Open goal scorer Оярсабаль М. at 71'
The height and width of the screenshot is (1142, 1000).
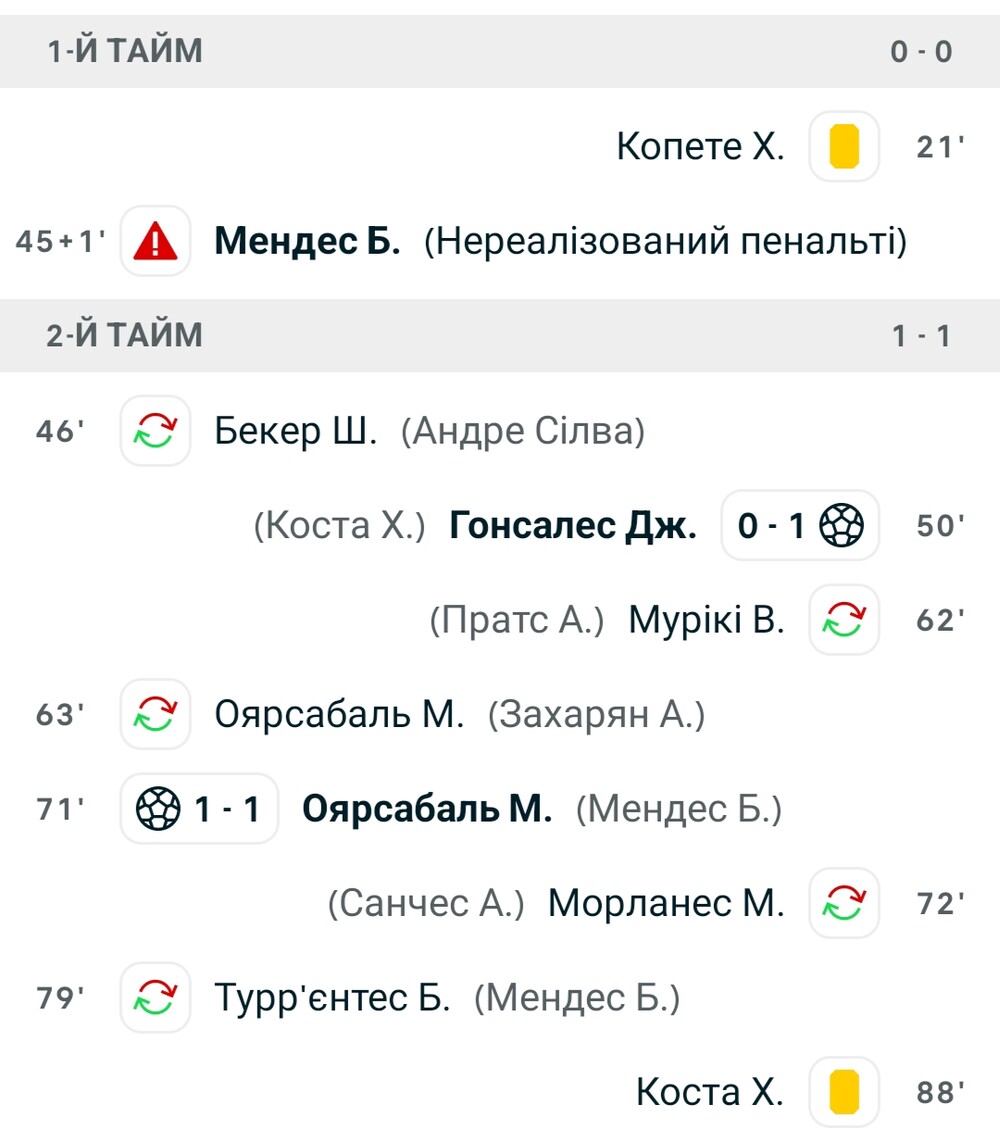pos(427,809)
